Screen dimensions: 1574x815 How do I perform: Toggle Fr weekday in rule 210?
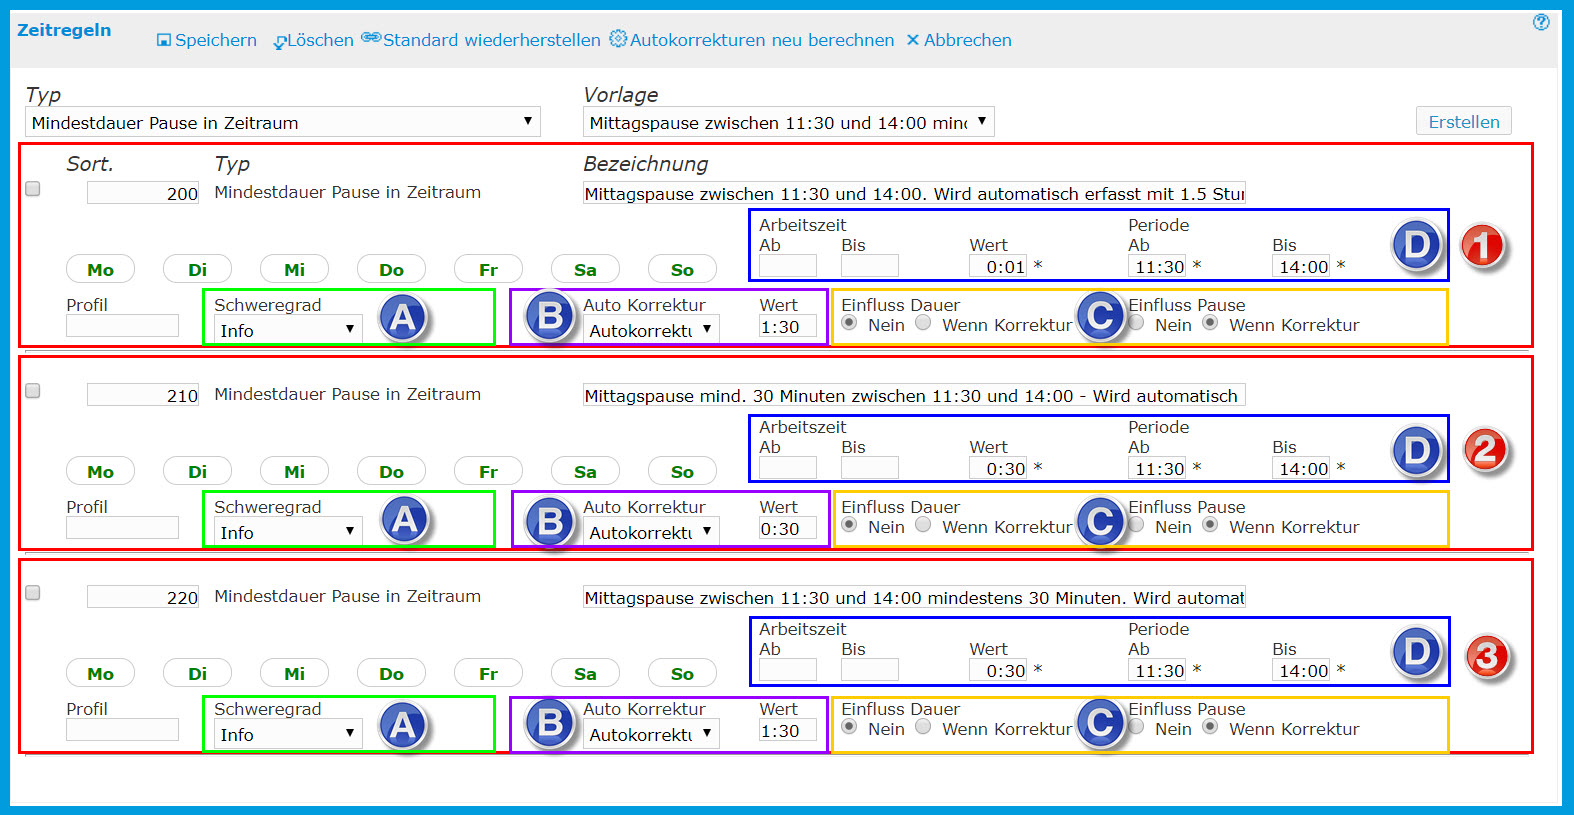(x=488, y=471)
